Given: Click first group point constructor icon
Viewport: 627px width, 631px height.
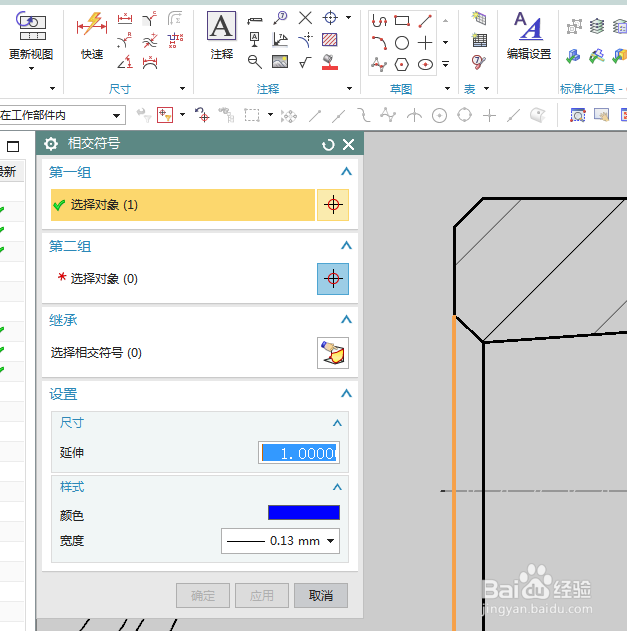Looking at the screenshot, I should click(333, 205).
